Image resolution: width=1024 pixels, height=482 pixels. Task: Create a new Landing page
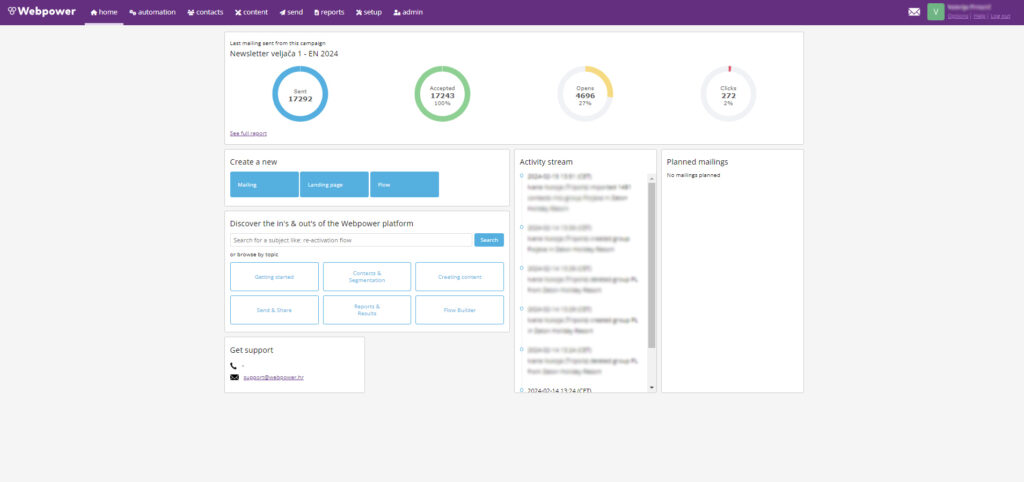[x=334, y=184]
